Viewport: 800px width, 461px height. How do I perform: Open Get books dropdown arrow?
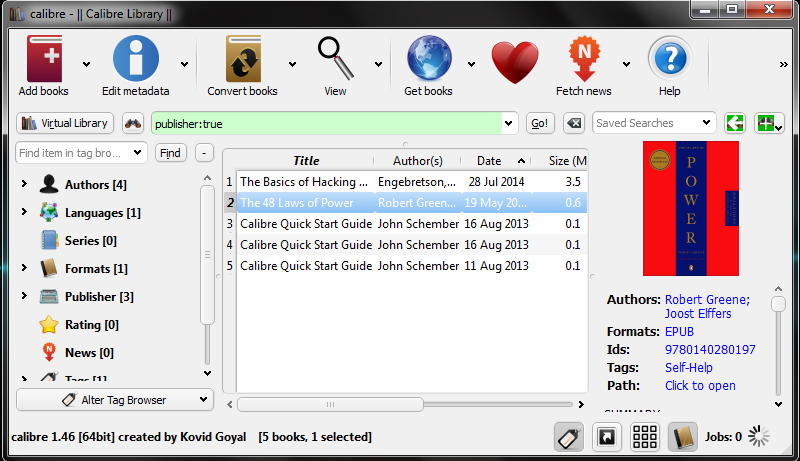point(471,64)
